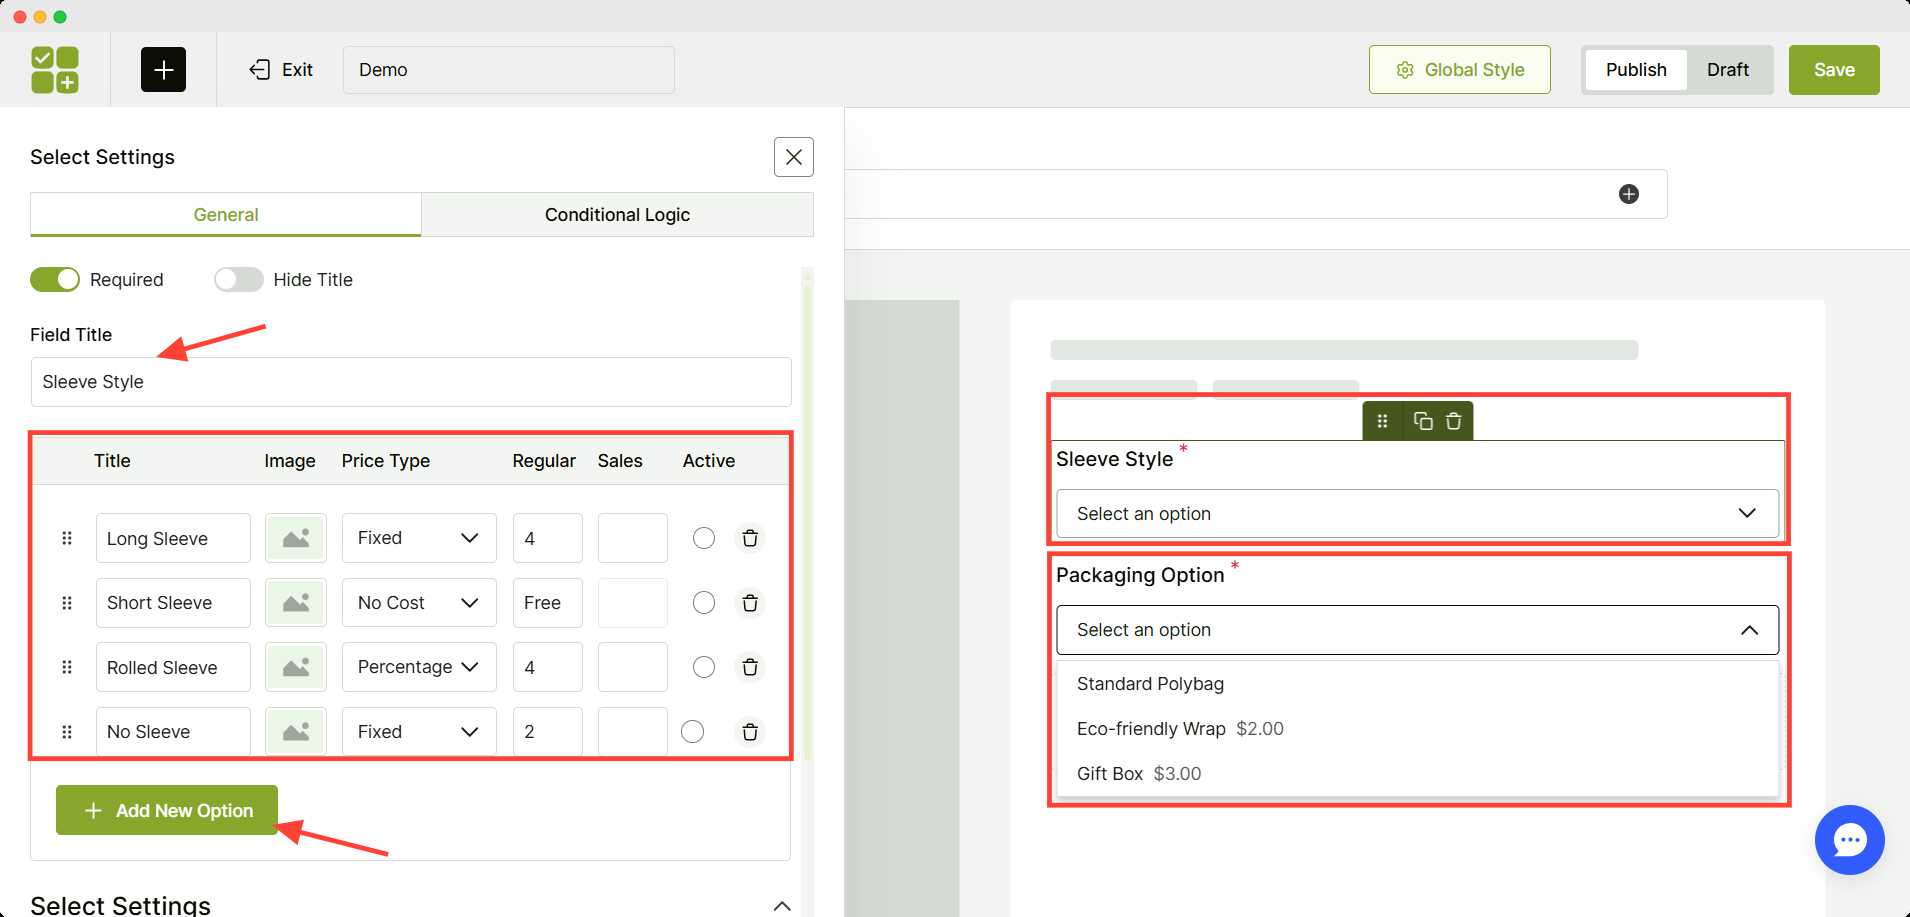The width and height of the screenshot is (1910, 917).
Task: Collapse the bottom Select Settings section
Action: 782,906
